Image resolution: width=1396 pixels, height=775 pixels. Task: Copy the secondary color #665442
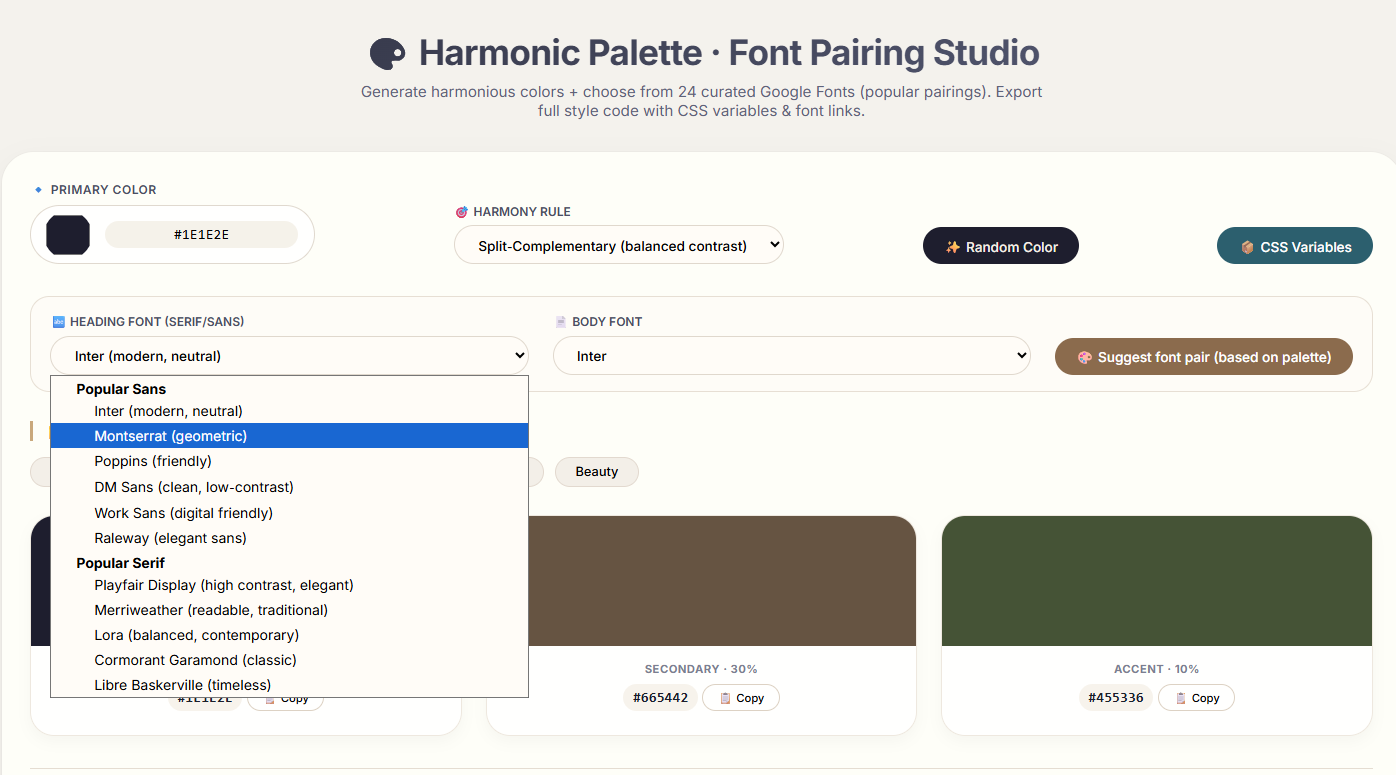pyautogui.click(x=741, y=698)
